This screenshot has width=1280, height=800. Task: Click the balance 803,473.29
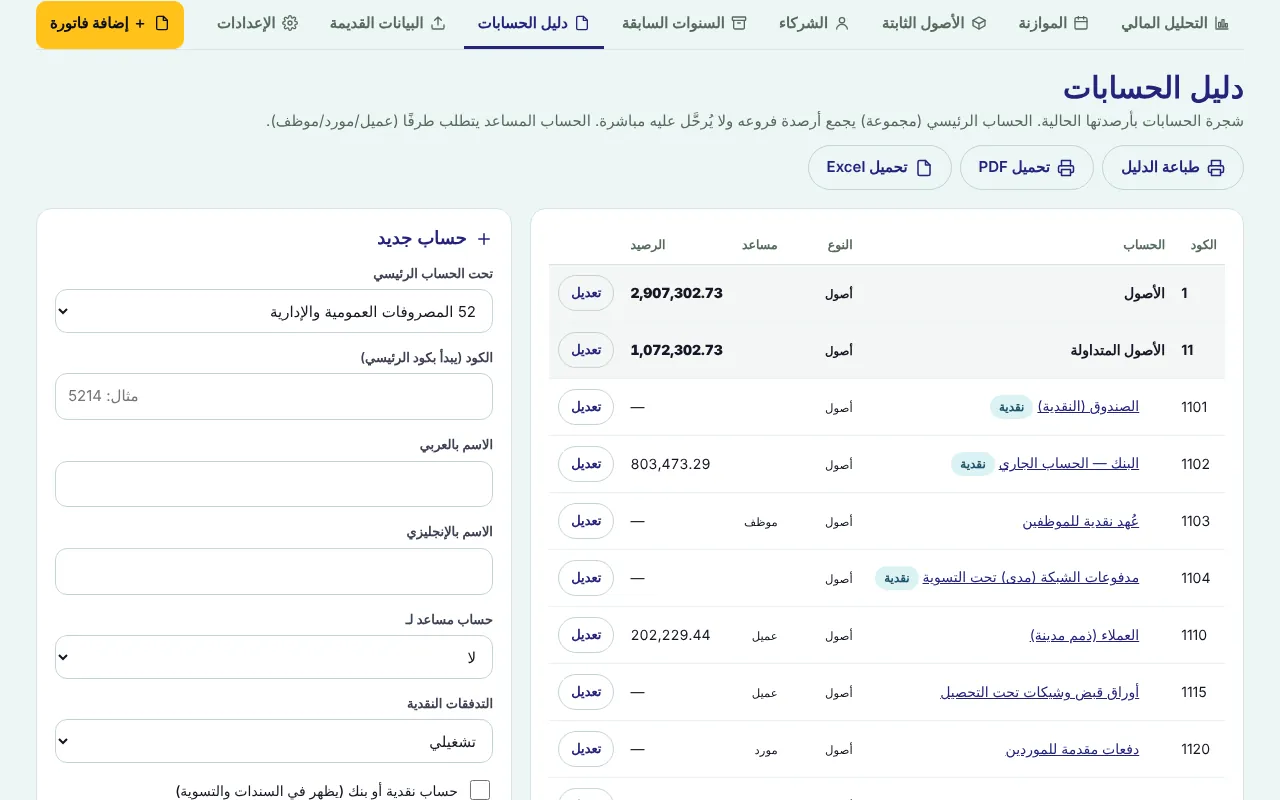(671, 464)
